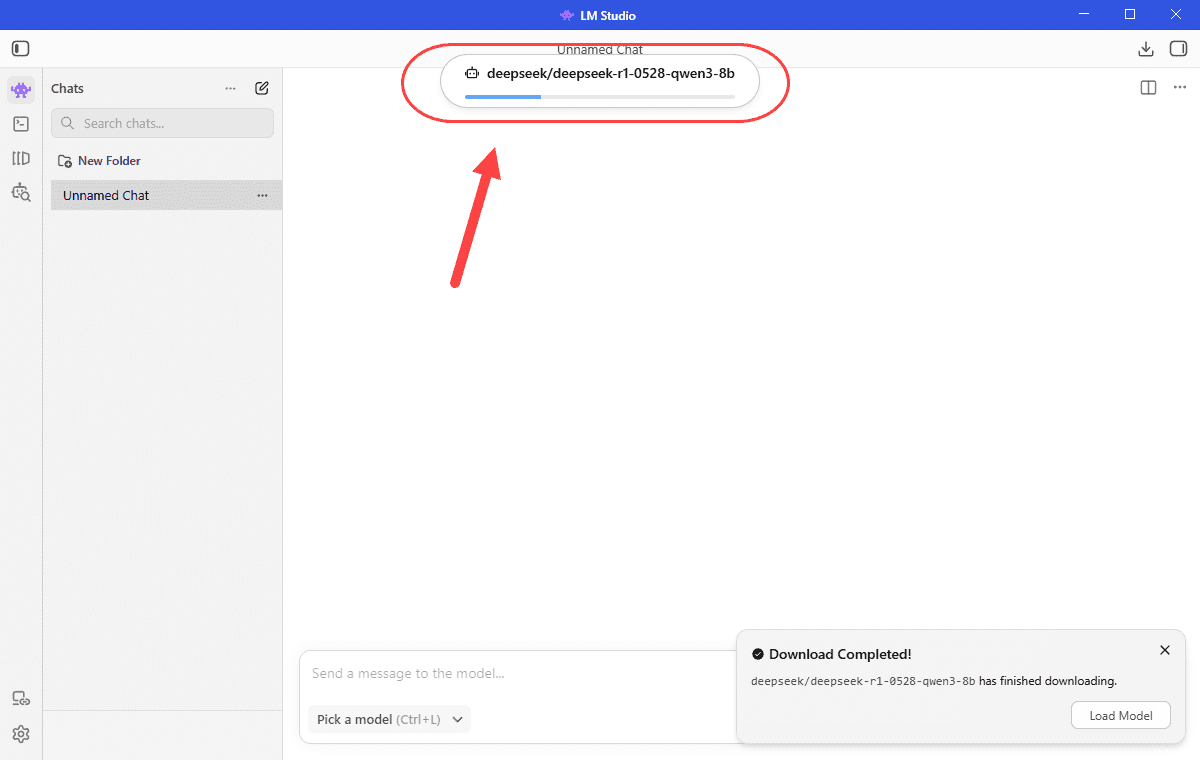
Task: Select the Unnamed Chat entry
Action: click(166, 195)
